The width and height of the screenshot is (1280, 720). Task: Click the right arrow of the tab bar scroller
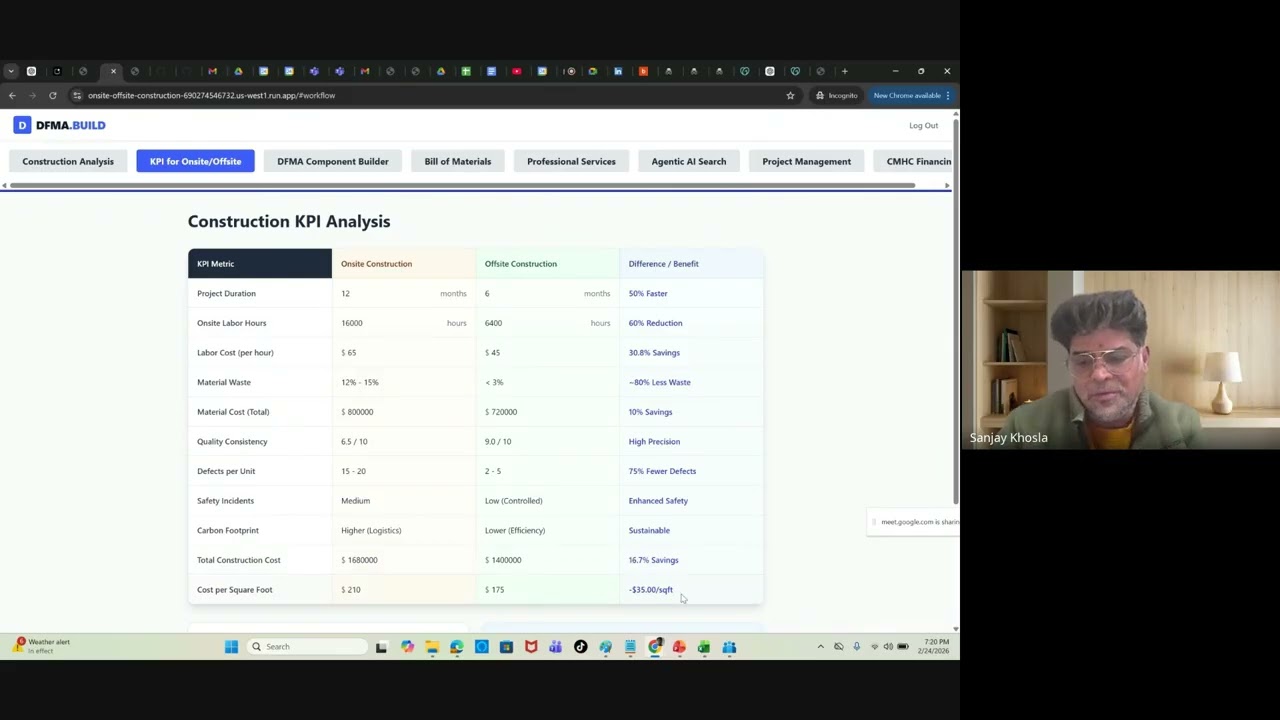point(947,186)
